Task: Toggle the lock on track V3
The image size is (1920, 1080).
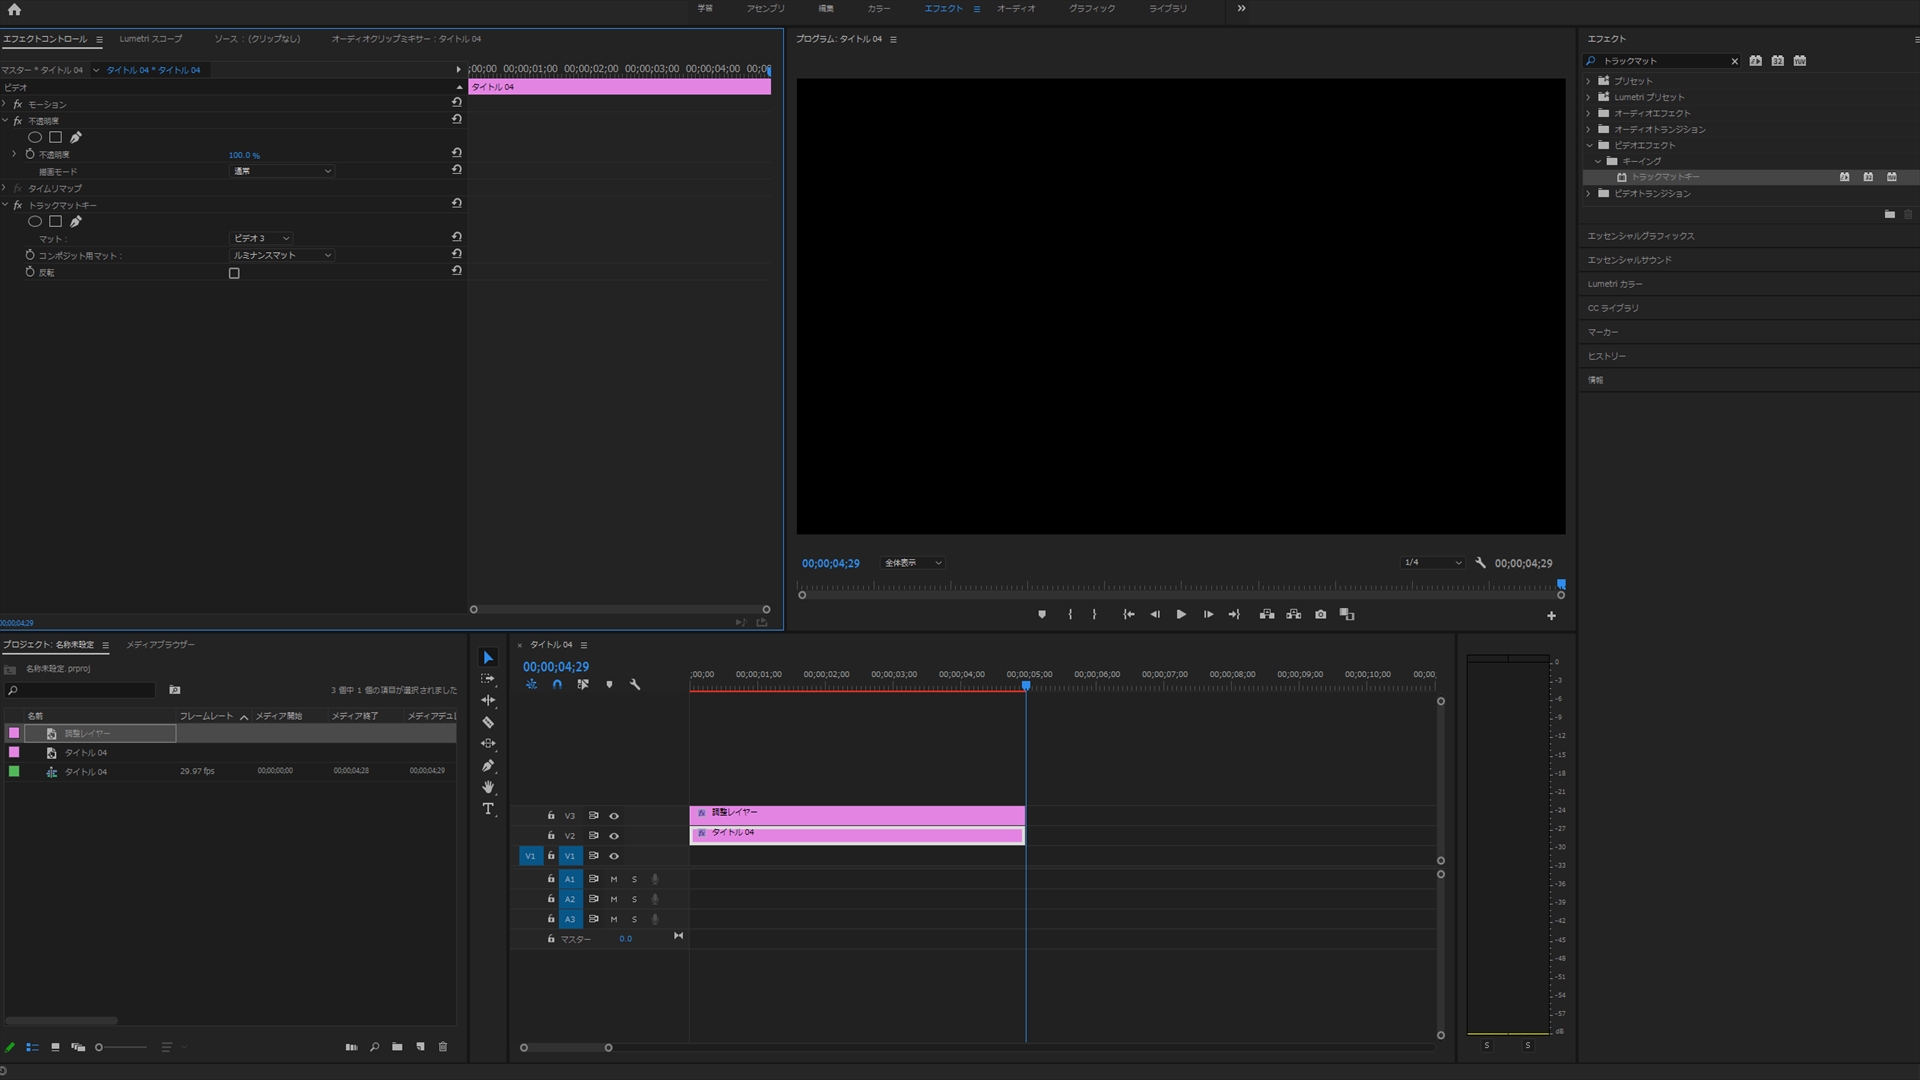Action: [x=551, y=816]
